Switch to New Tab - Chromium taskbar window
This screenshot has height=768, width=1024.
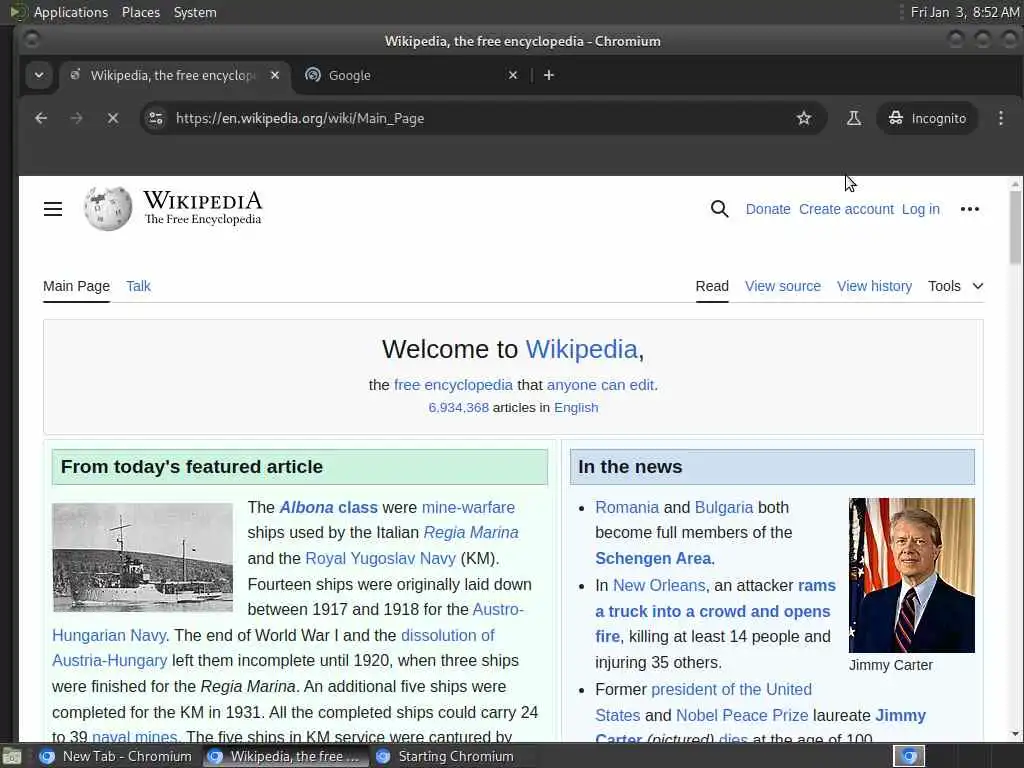click(x=116, y=756)
